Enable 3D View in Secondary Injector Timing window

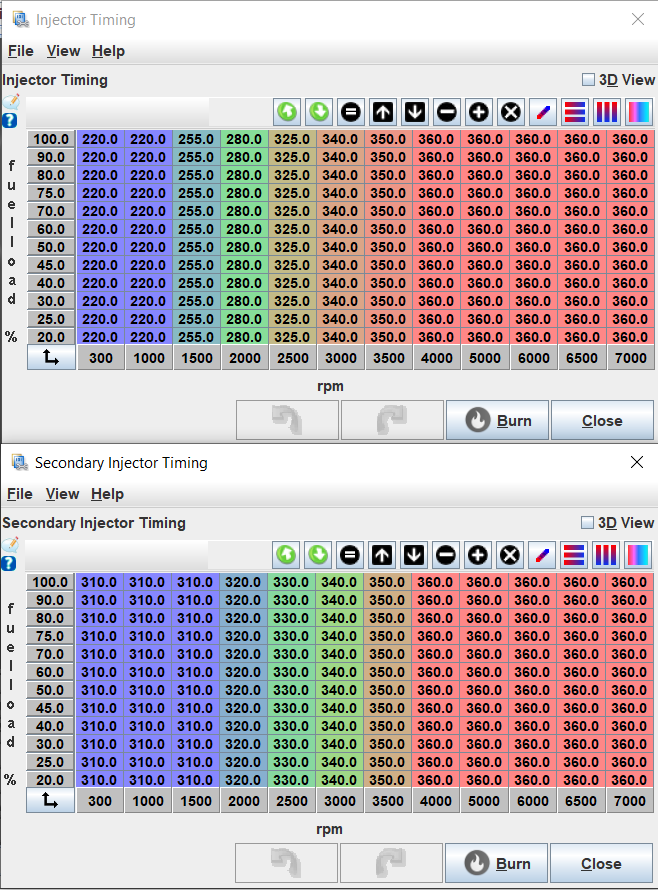tap(588, 522)
